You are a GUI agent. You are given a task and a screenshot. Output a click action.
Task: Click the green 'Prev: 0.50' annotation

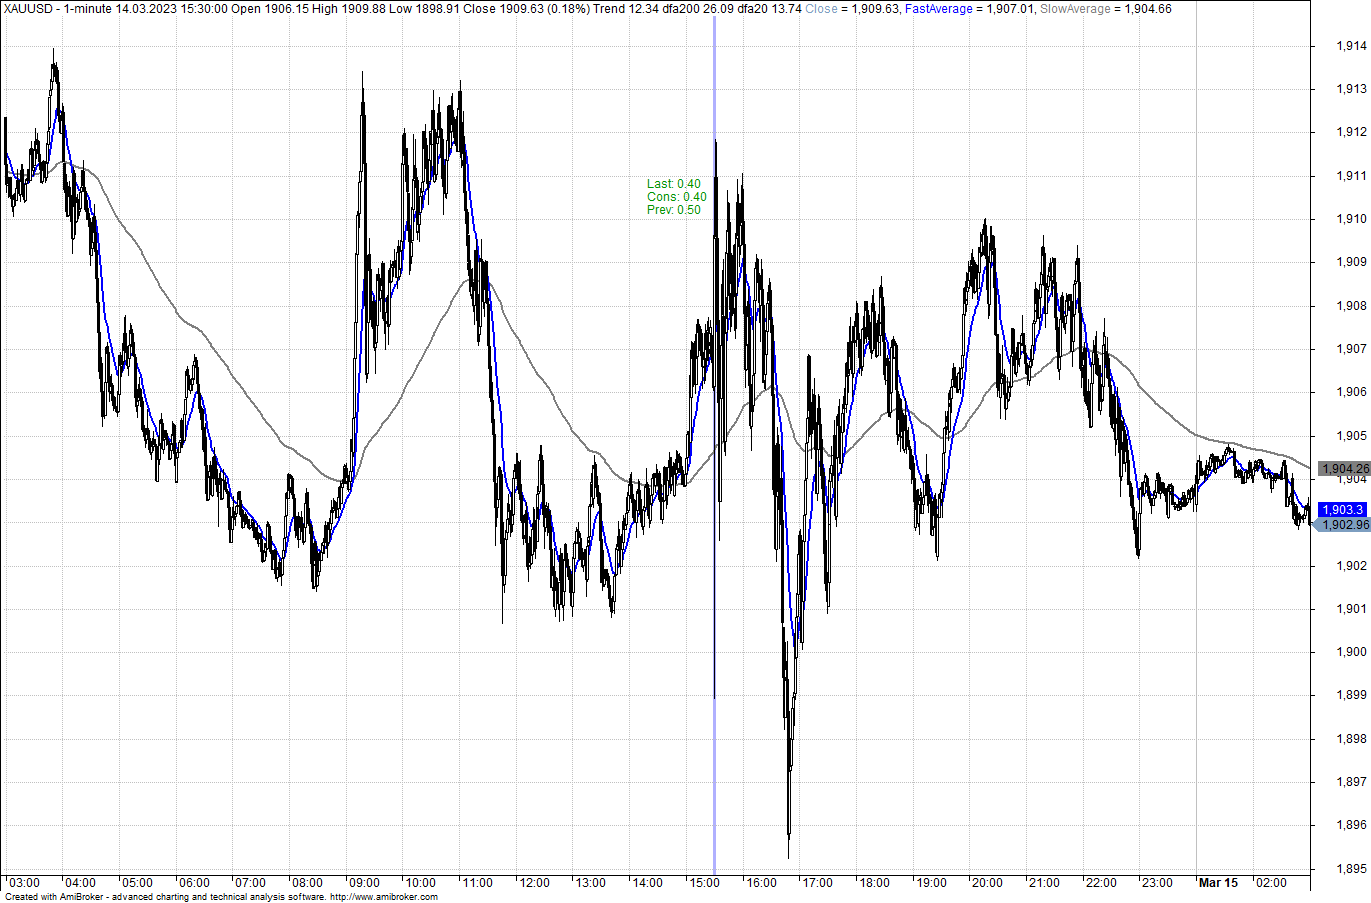coord(674,210)
